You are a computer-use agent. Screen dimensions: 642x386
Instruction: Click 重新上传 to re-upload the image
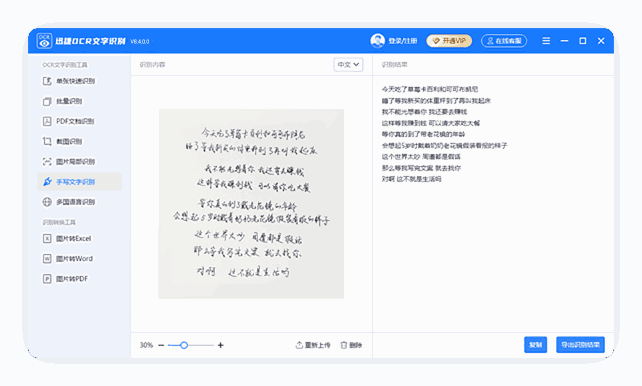point(313,345)
